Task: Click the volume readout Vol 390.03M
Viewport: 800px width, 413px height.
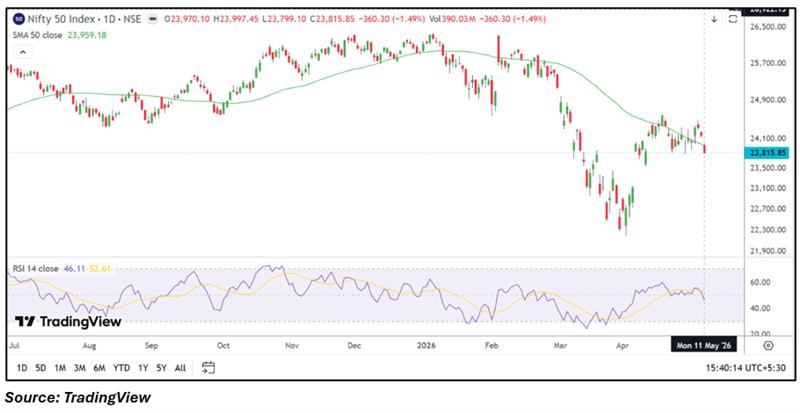Action: 453,19
